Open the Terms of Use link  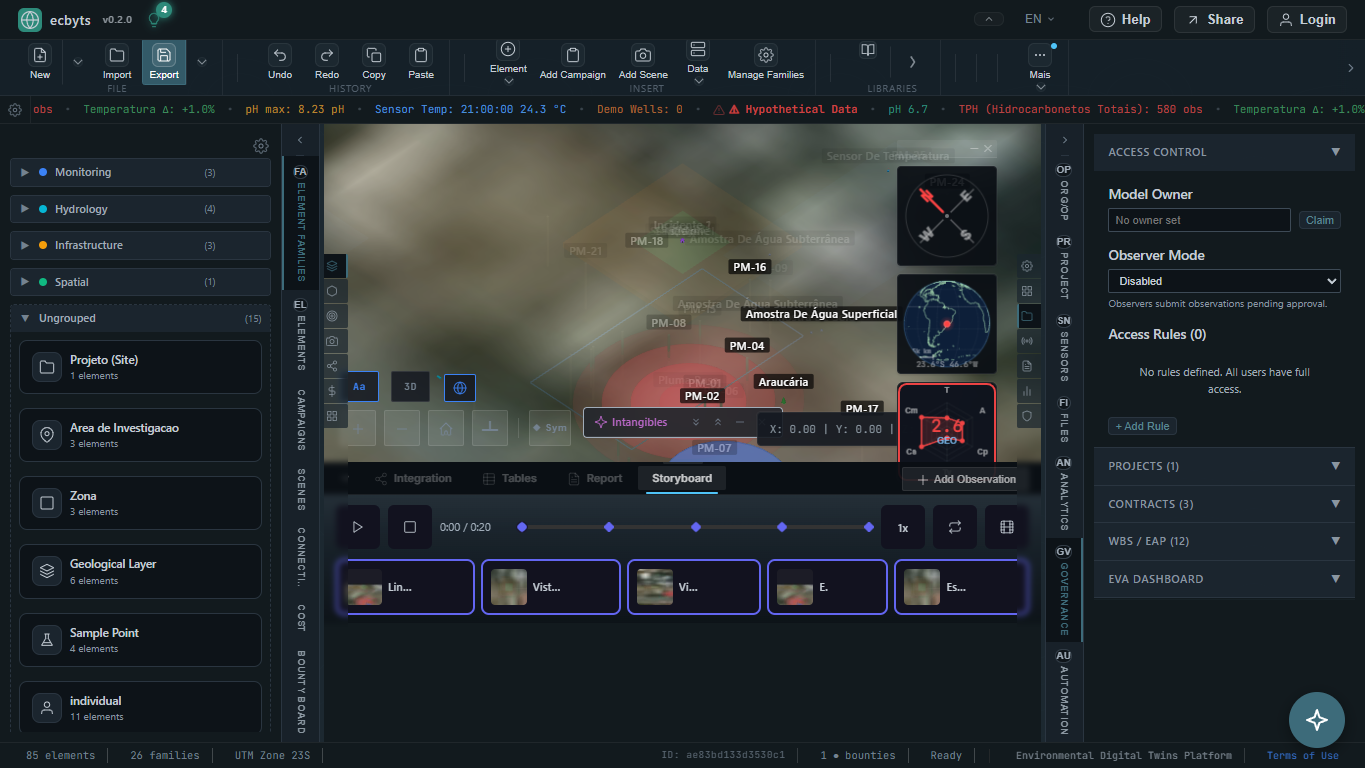tap(1303, 756)
